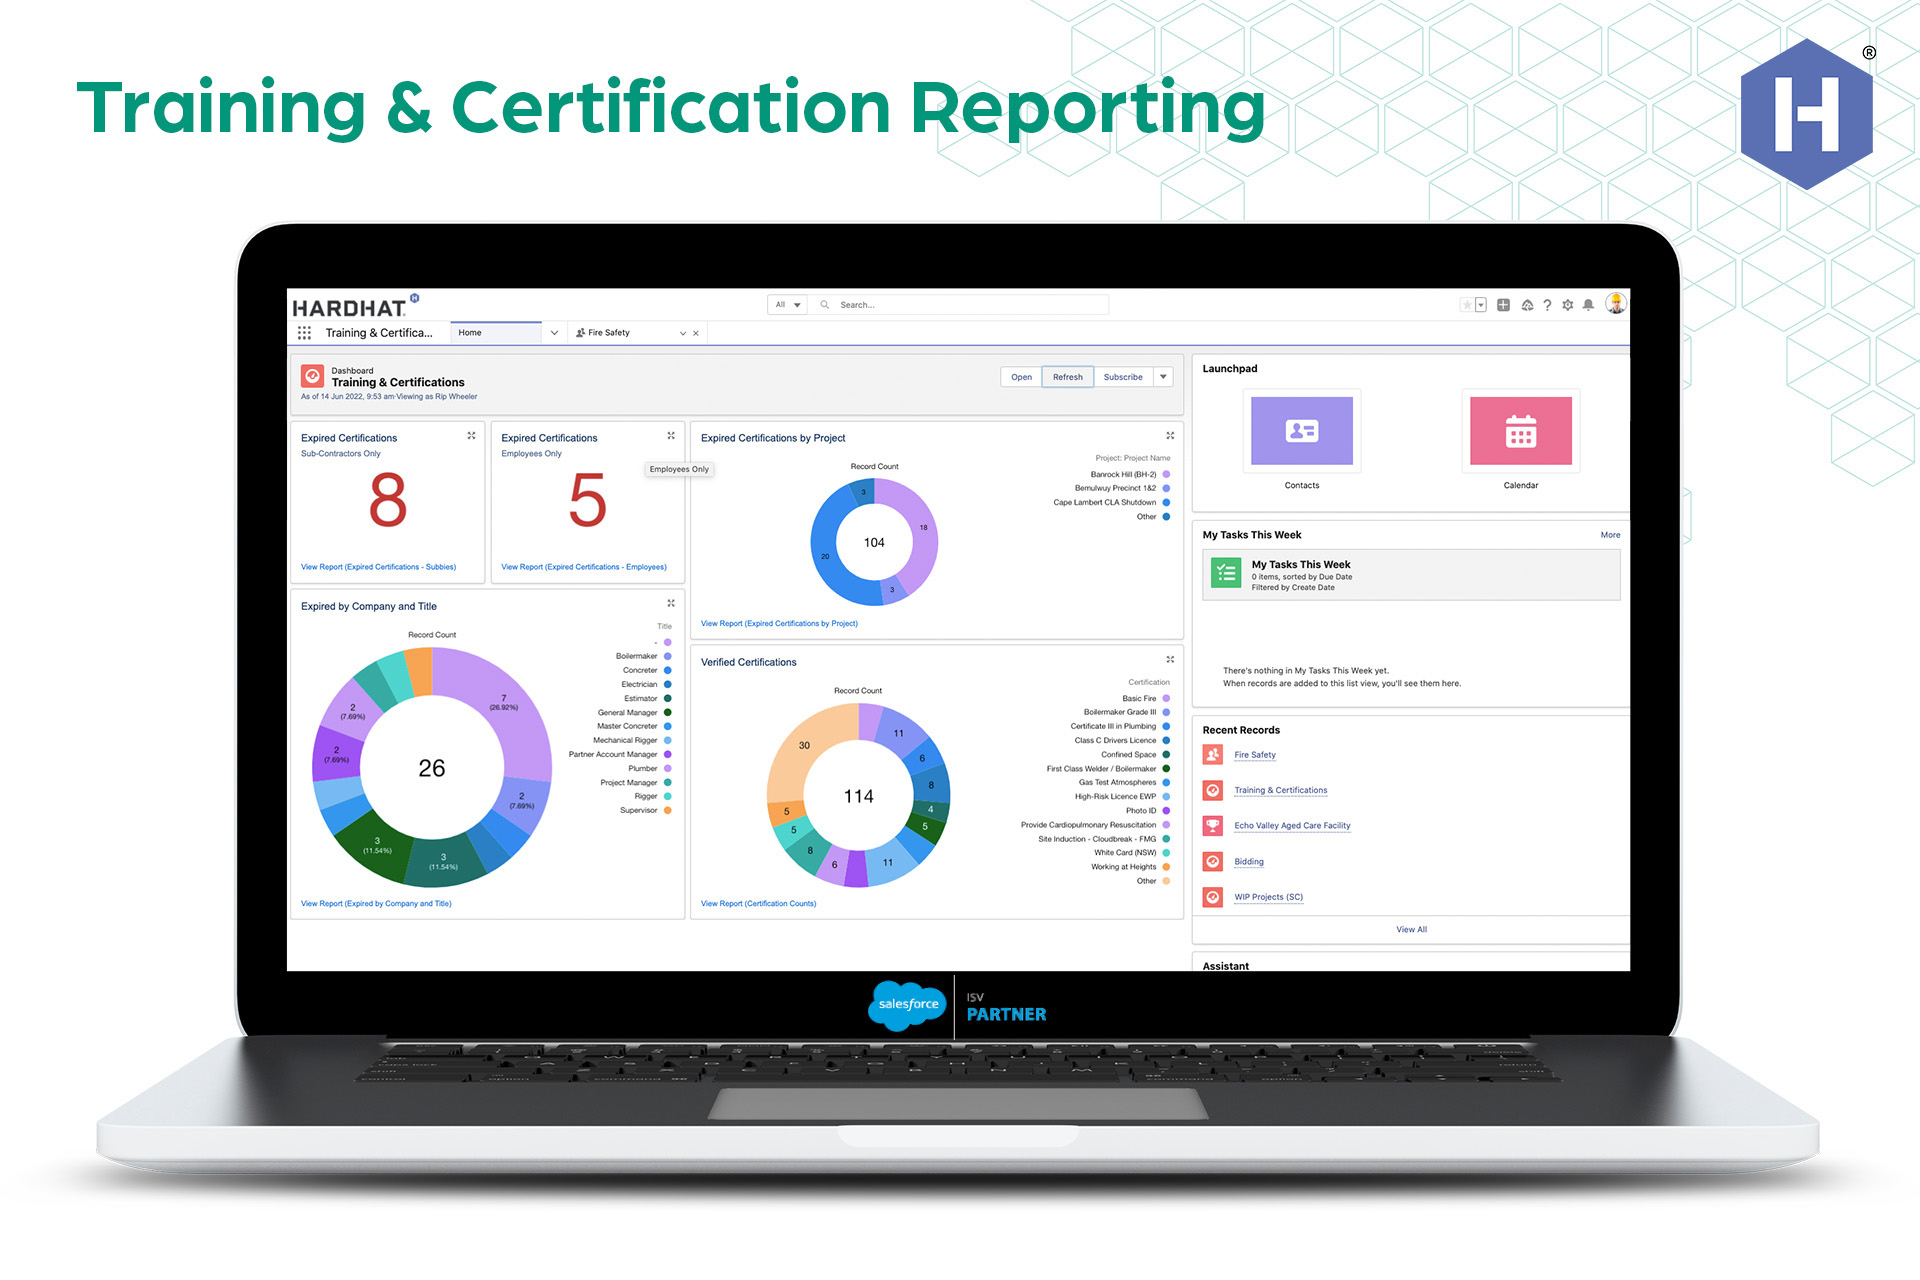Click the Setup gear icon
Viewport: 1920px width, 1280px height.
1567,305
